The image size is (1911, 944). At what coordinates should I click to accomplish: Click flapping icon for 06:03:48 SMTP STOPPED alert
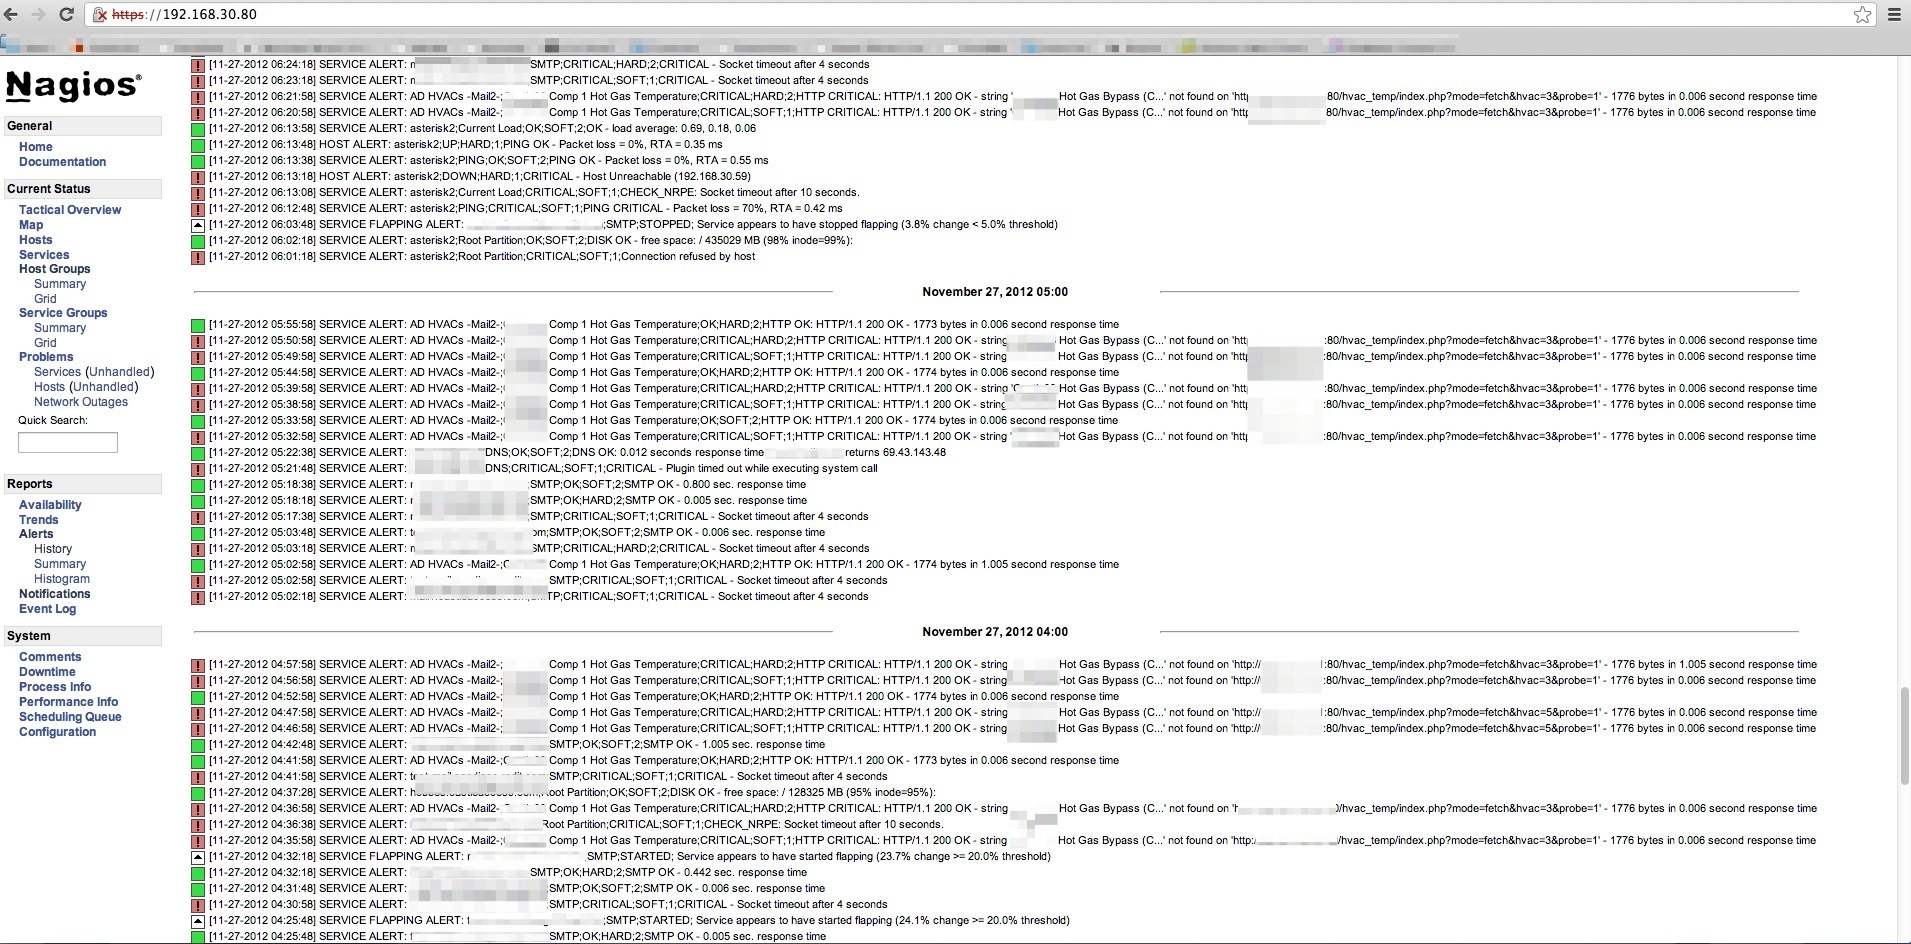click(x=198, y=225)
